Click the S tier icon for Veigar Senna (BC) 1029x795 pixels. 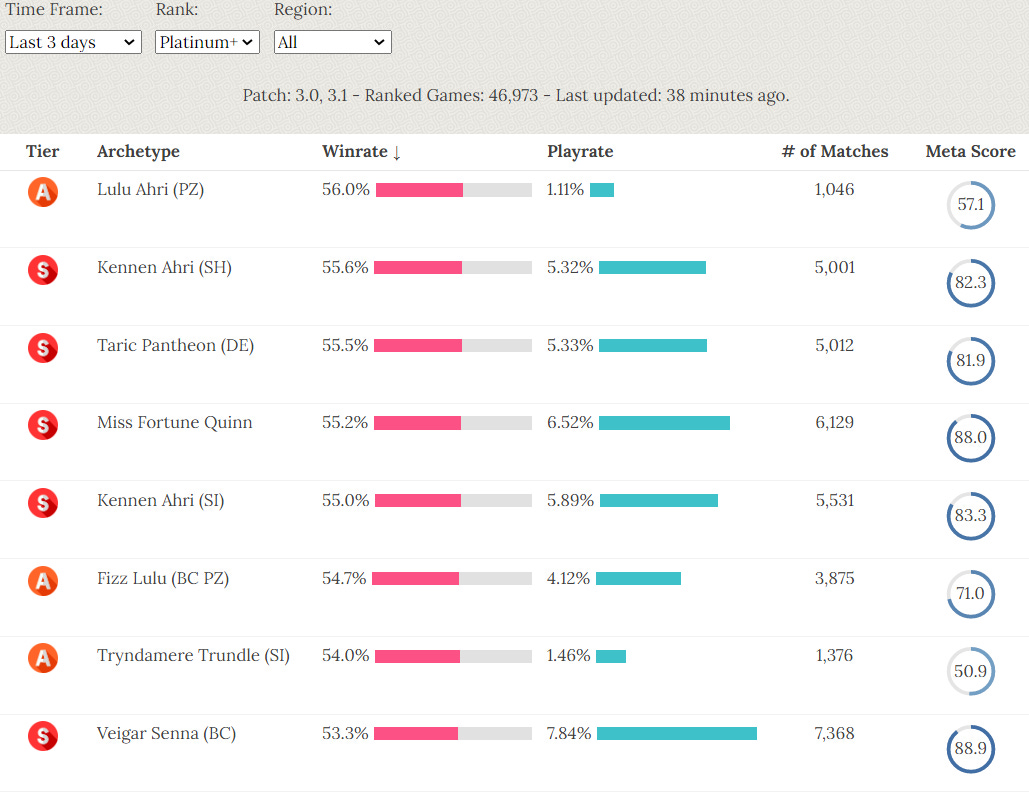click(x=43, y=736)
